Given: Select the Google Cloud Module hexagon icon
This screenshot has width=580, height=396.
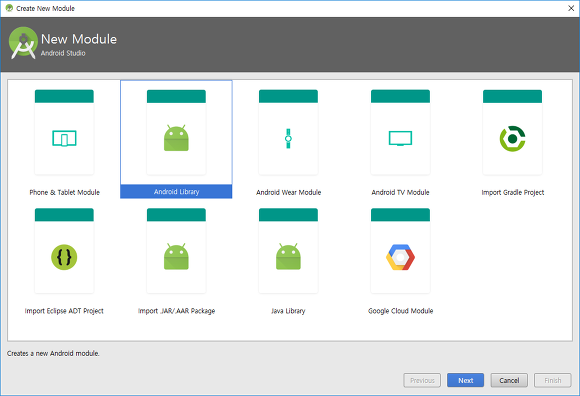Looking at the screenshot, I should [x=400, y=257].
